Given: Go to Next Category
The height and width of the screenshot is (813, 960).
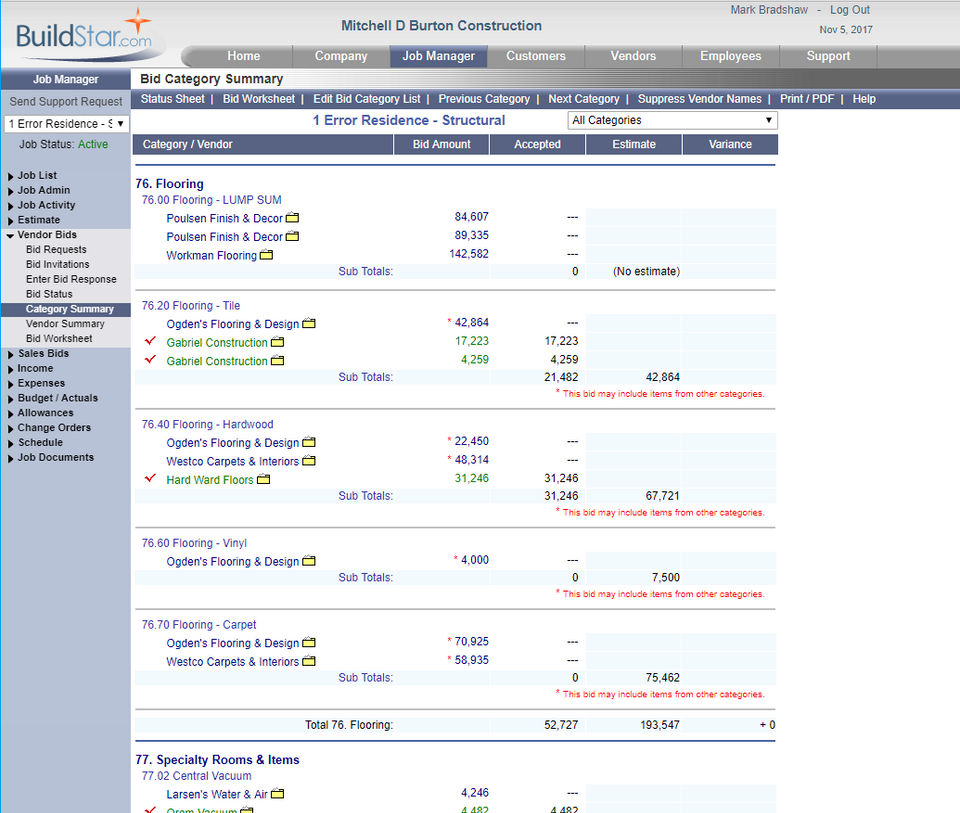Looking at the screenshot, I should 583,99.
